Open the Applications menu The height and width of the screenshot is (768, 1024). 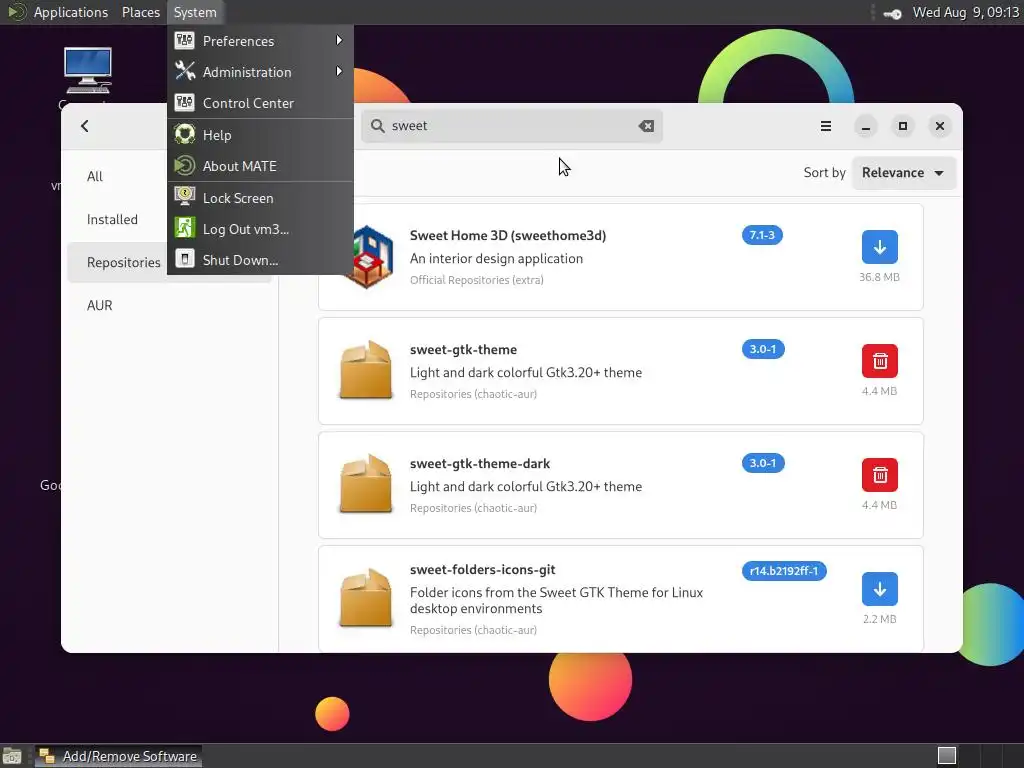pyautogui.click(x=71, y=12)
